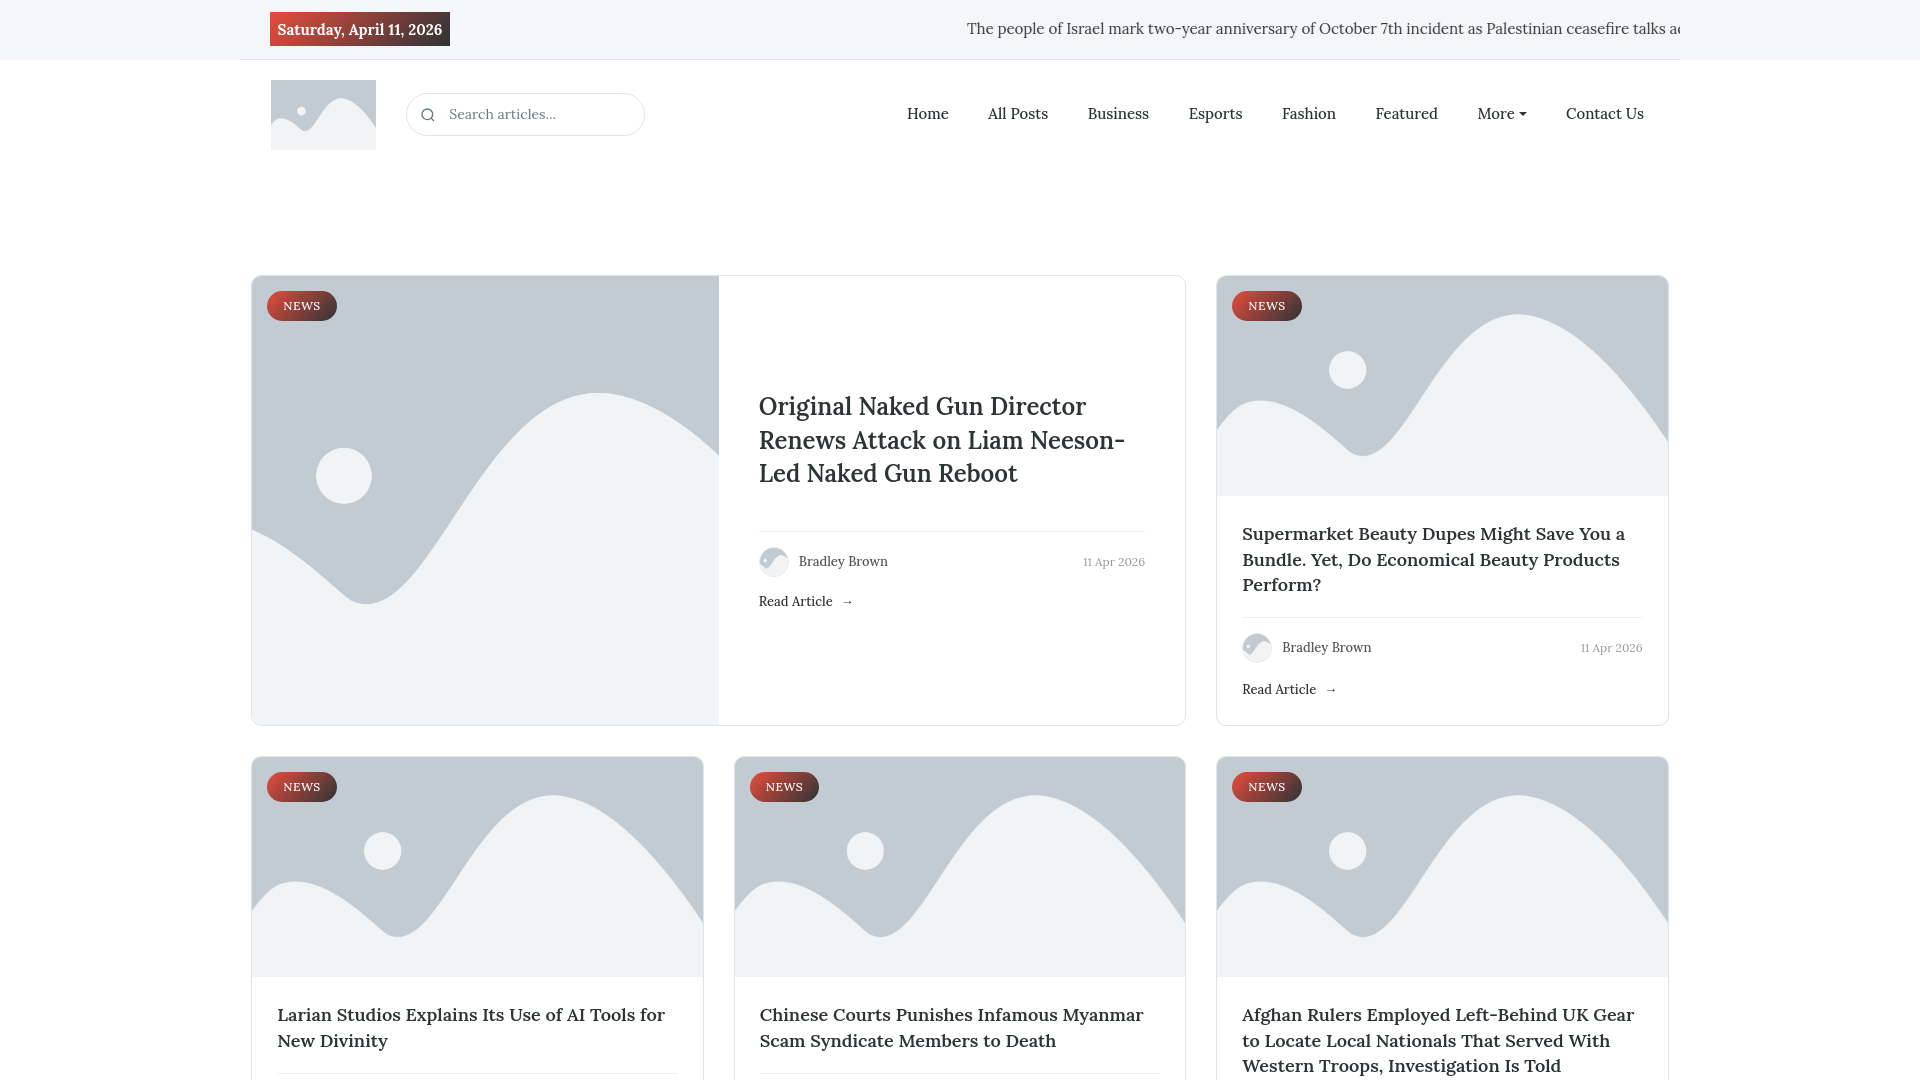Click NEWS badge on Supermarket Beauty card
Viewport: 1920px width, 1080px height.
(x=1266, y=306)
